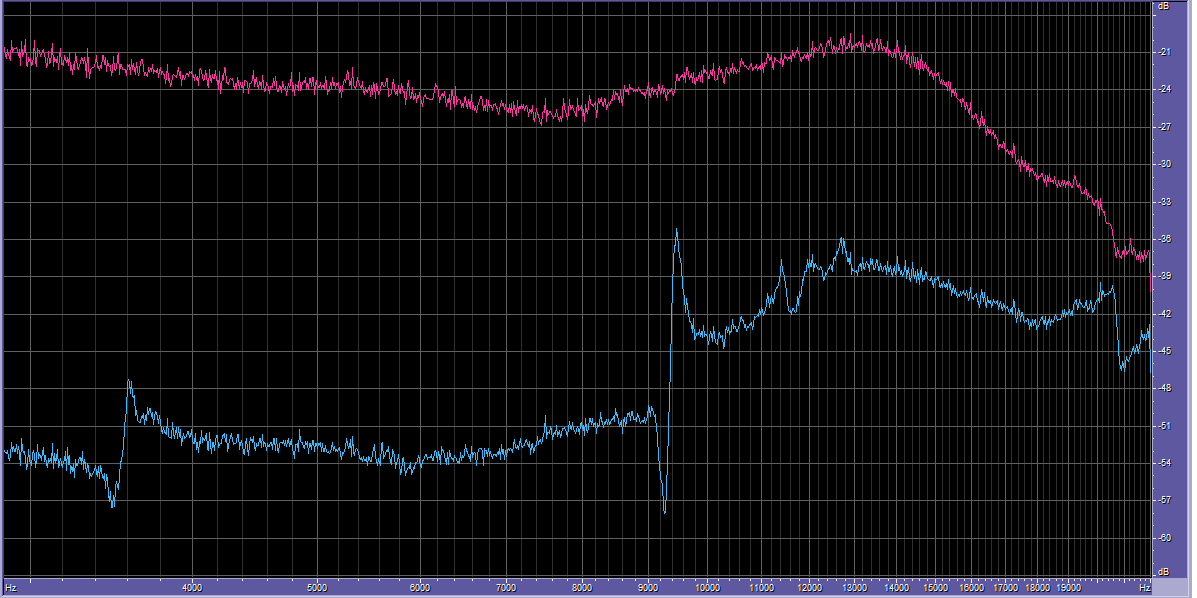The image size is (1197, 598).
Task: Click the 9000 Hz frequency axis label
Action: click(x=647, y=587)
